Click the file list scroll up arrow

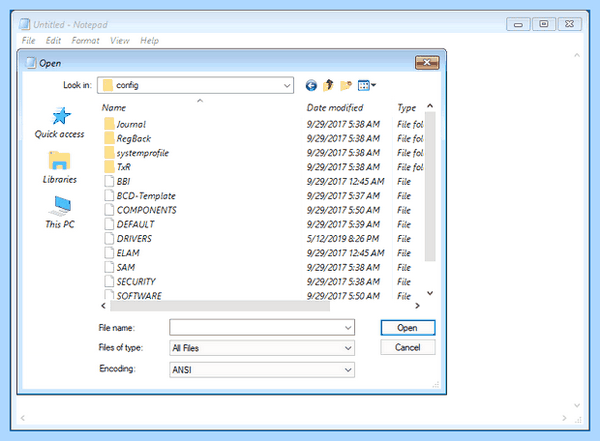tap(430, 106)
